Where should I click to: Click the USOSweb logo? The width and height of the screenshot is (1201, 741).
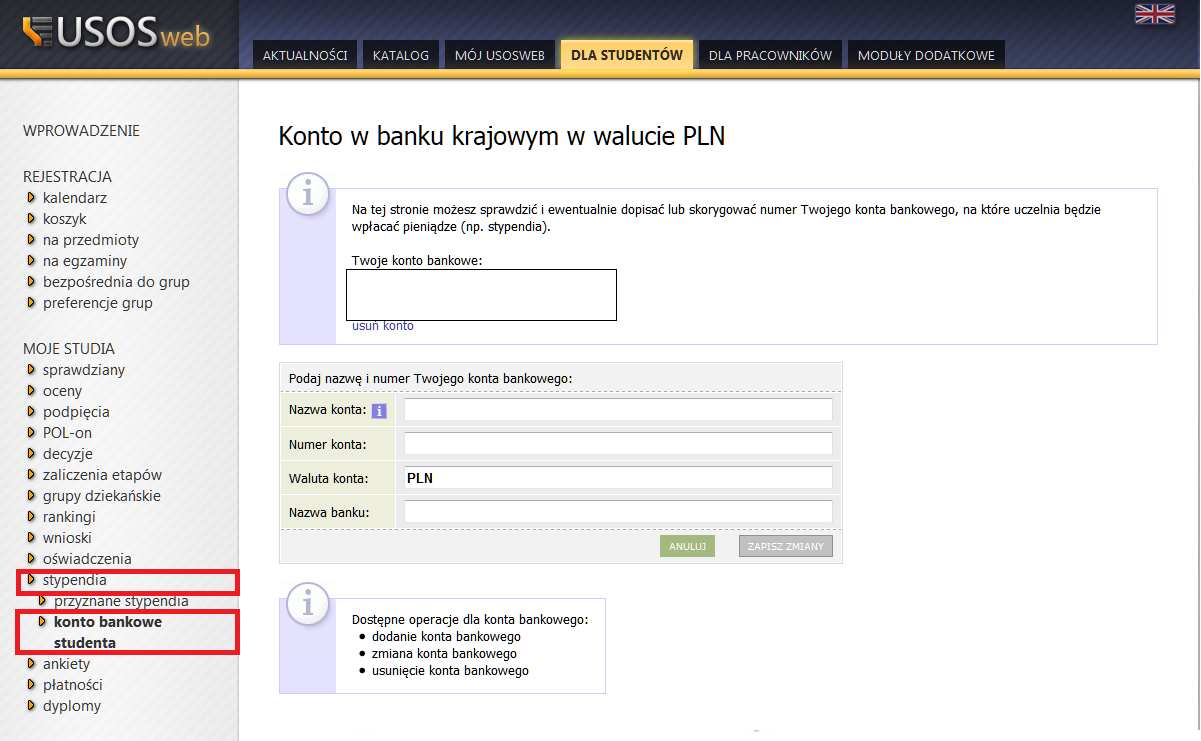[x=118, y=33]
